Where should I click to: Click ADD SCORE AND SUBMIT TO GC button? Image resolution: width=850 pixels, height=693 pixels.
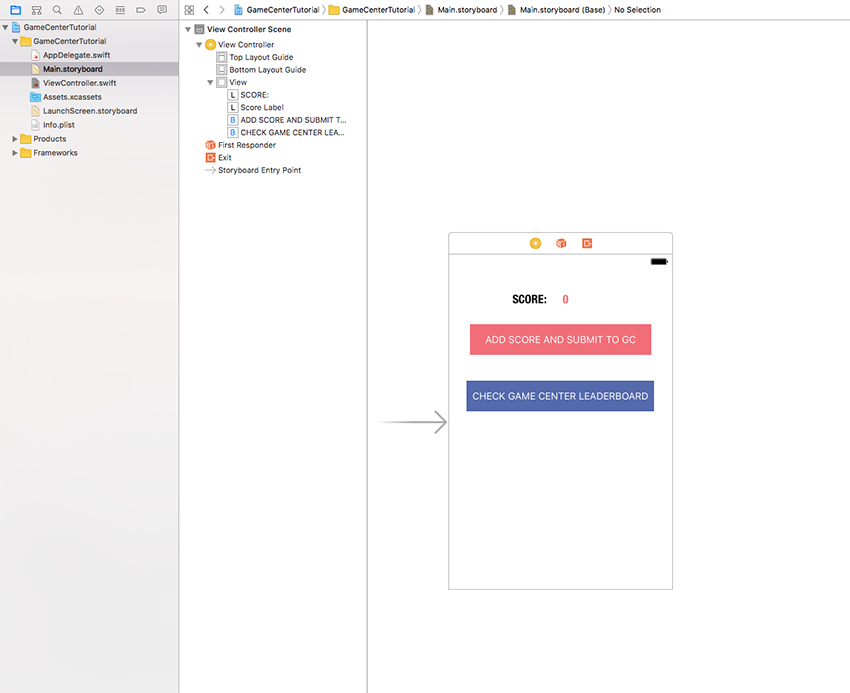[x=561, y=339]
